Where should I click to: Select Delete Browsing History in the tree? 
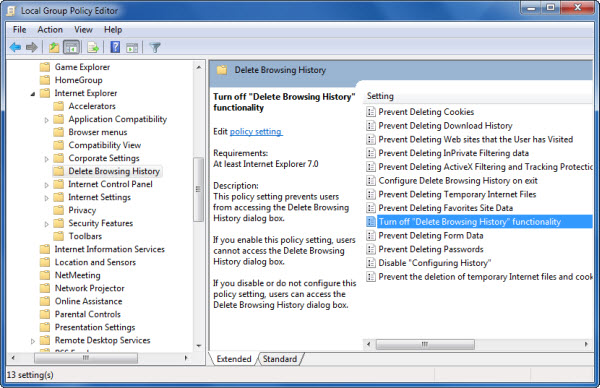click(x=114, y=171)
